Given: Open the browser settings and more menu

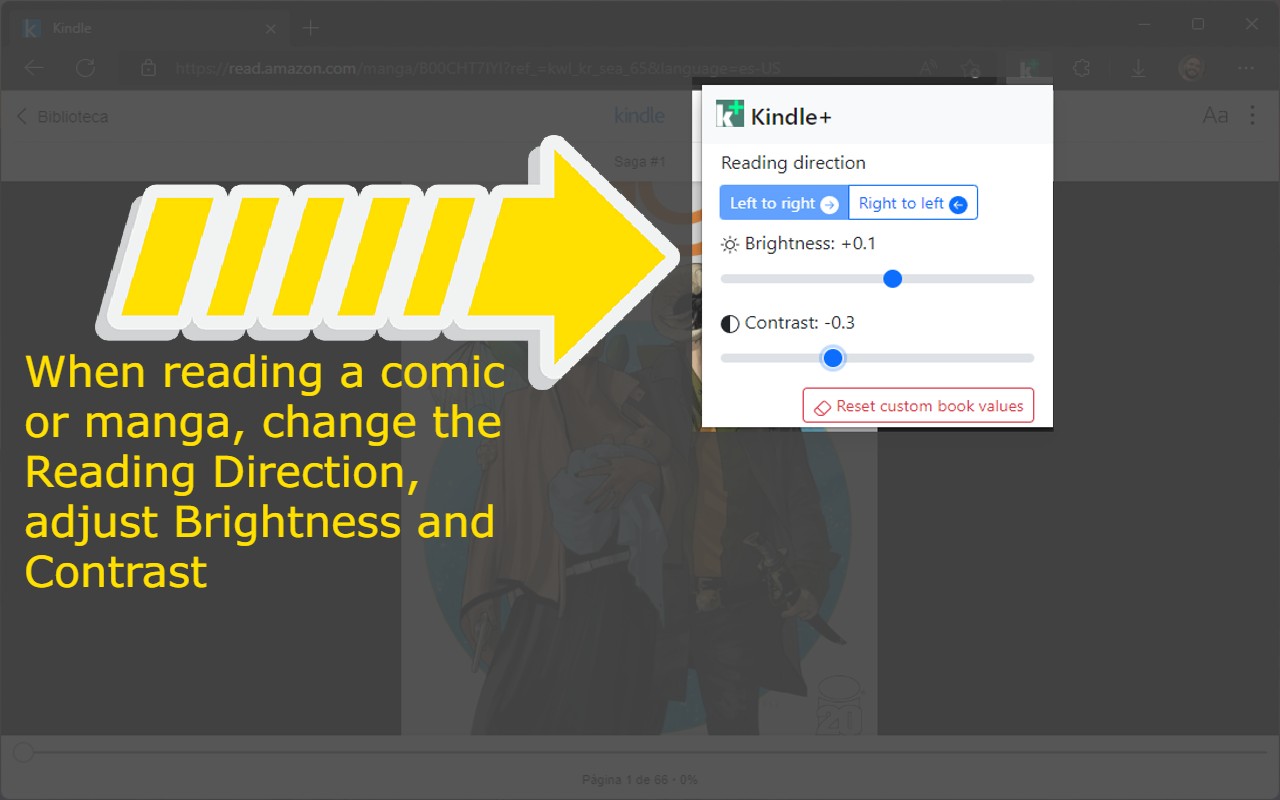Looking at the screenshot, I should 1246,68.
